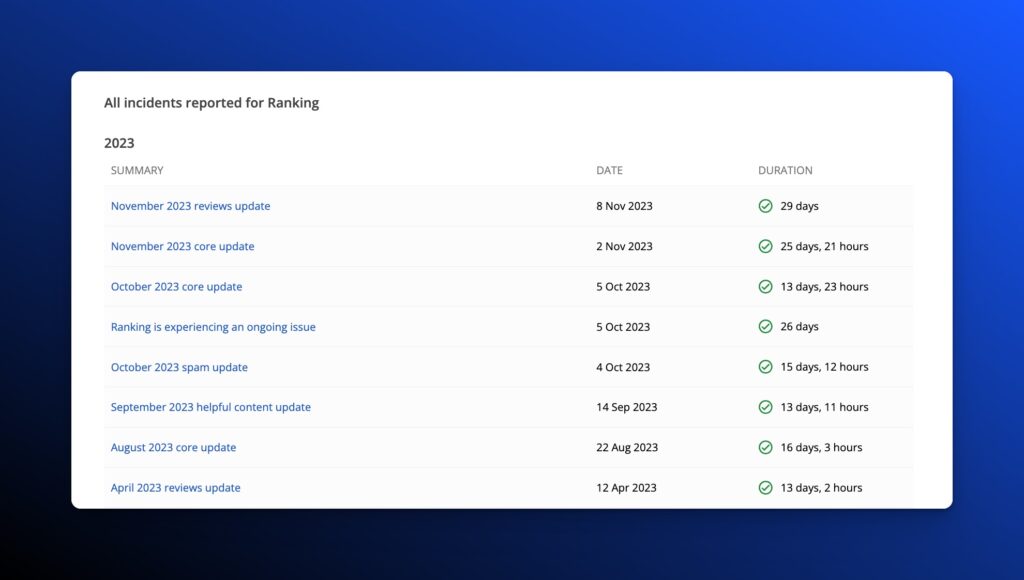Collapse the 2023 incidents section
Image resolution: width=1024 pixels, height=580 pixels.
pyautogui.click(x=120, y=143)
